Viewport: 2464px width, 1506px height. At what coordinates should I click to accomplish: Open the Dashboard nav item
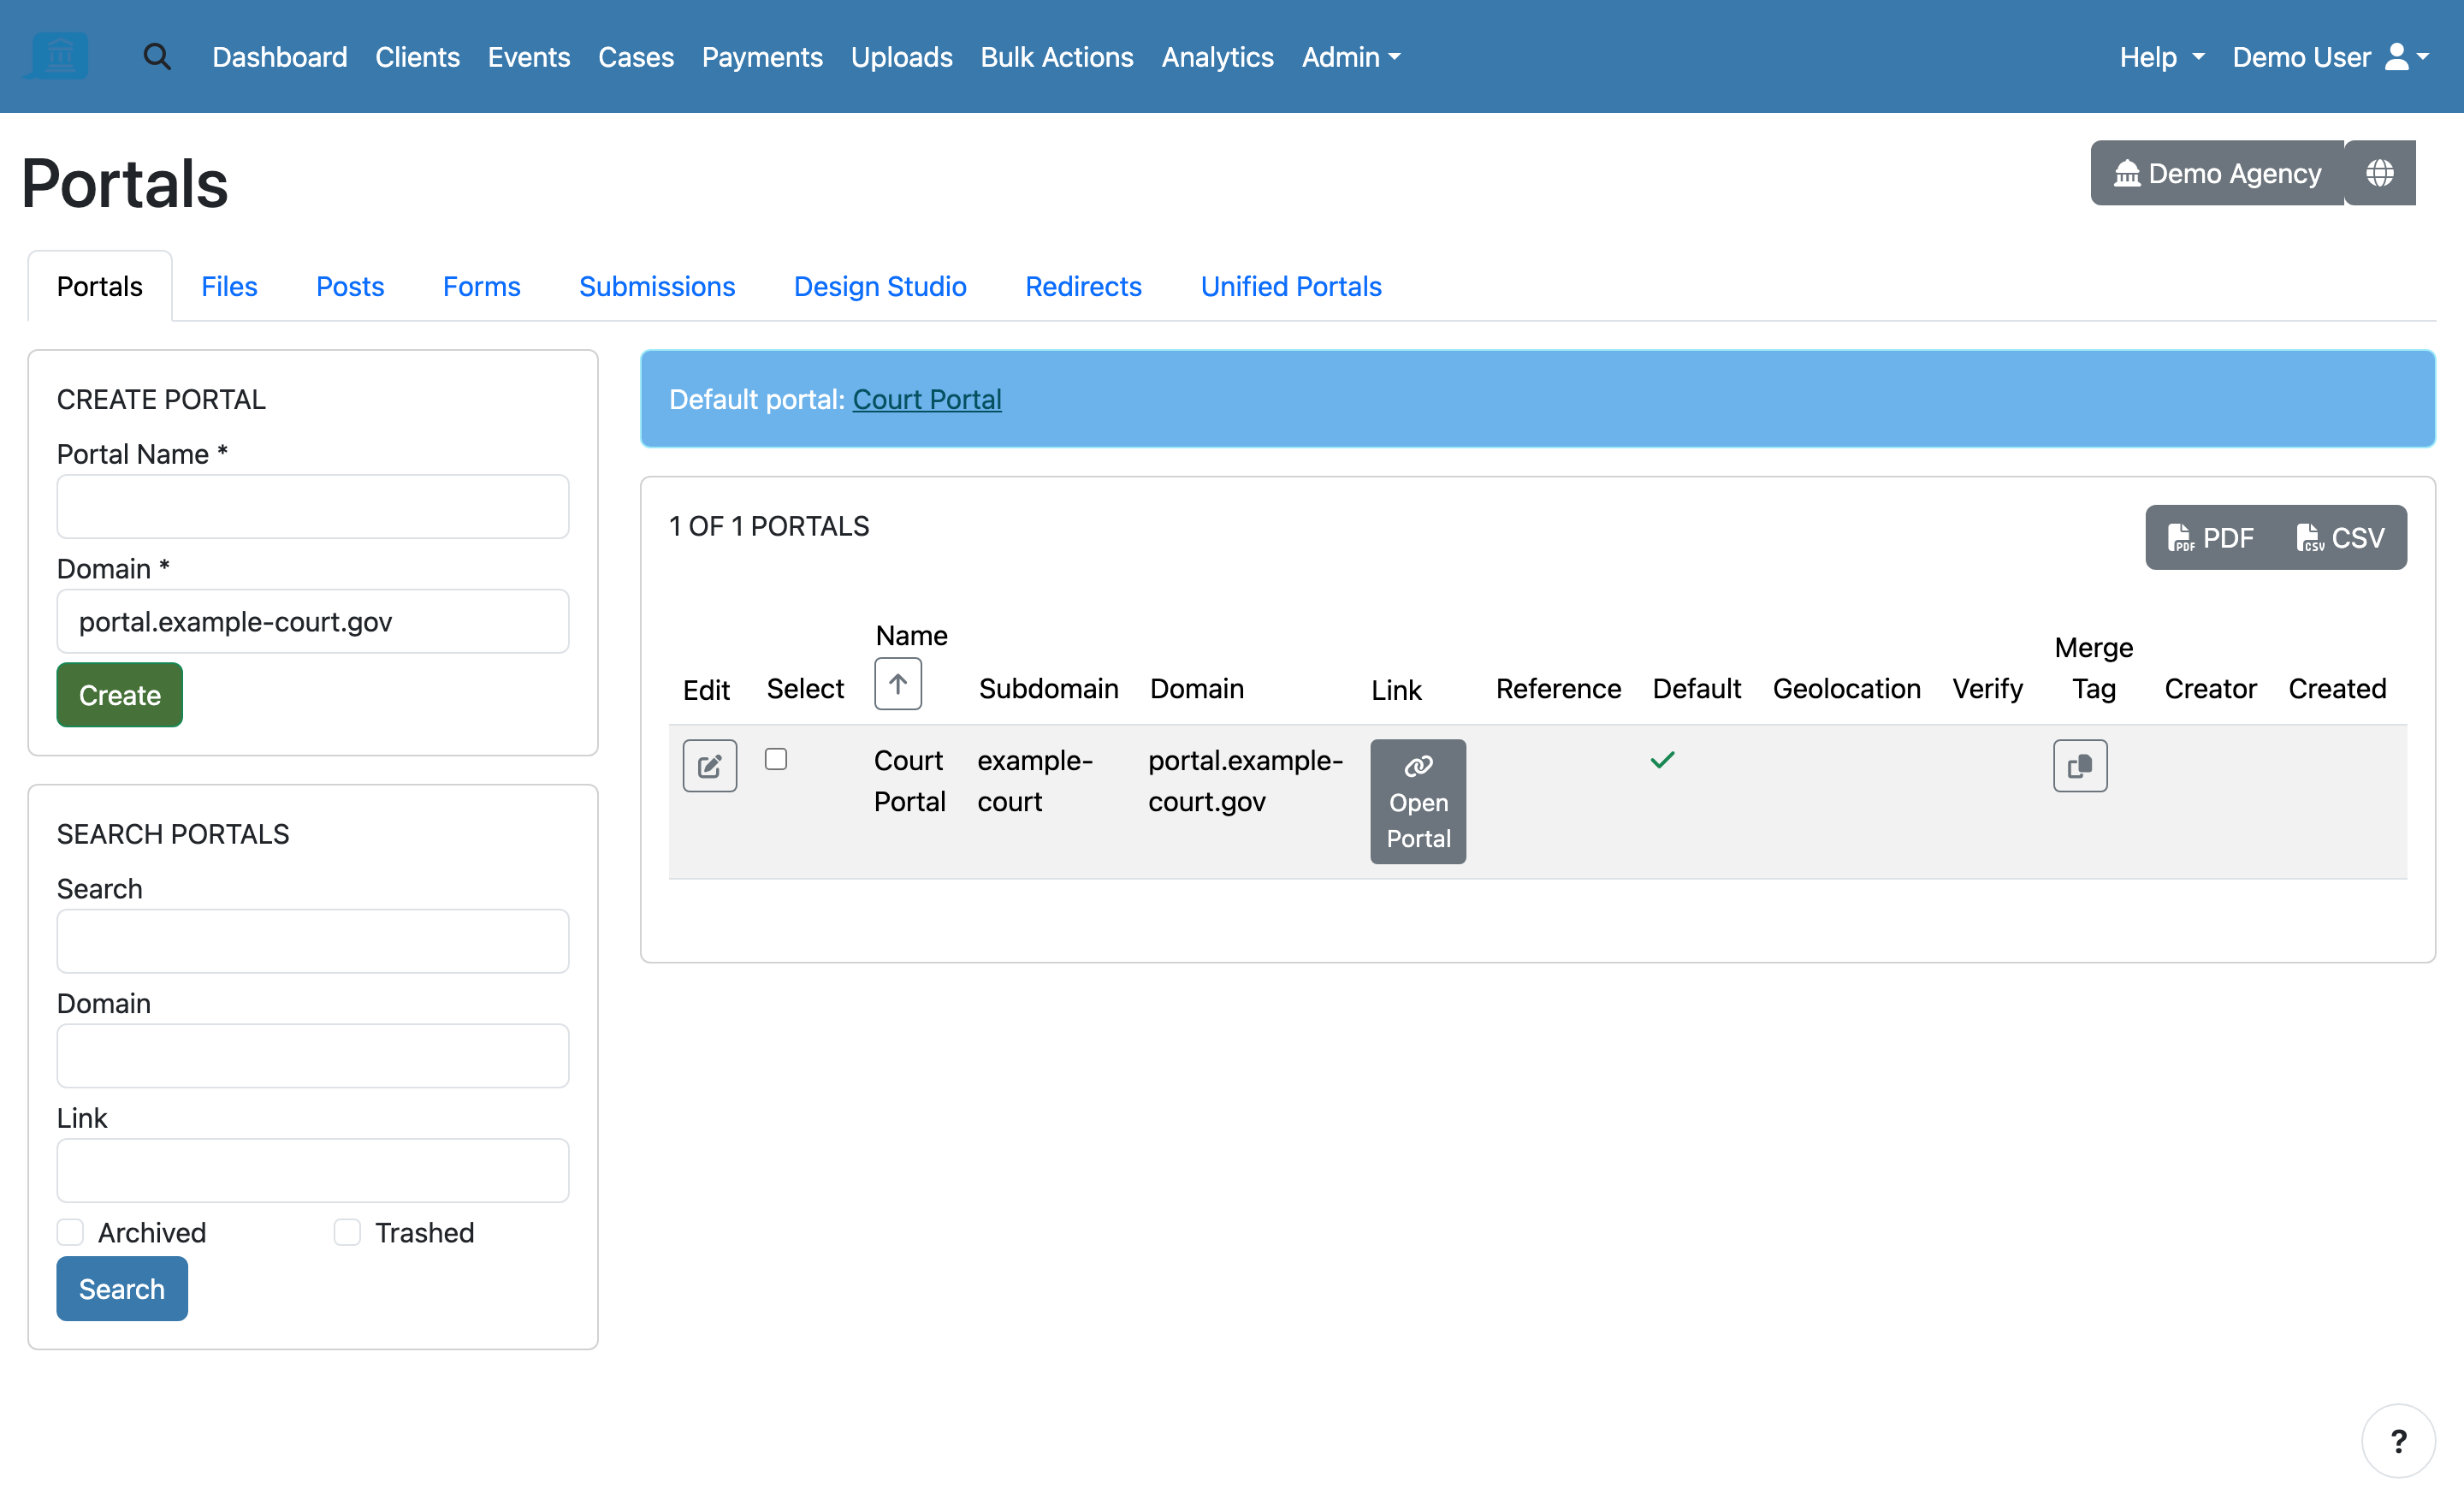[x=280, y=57]
